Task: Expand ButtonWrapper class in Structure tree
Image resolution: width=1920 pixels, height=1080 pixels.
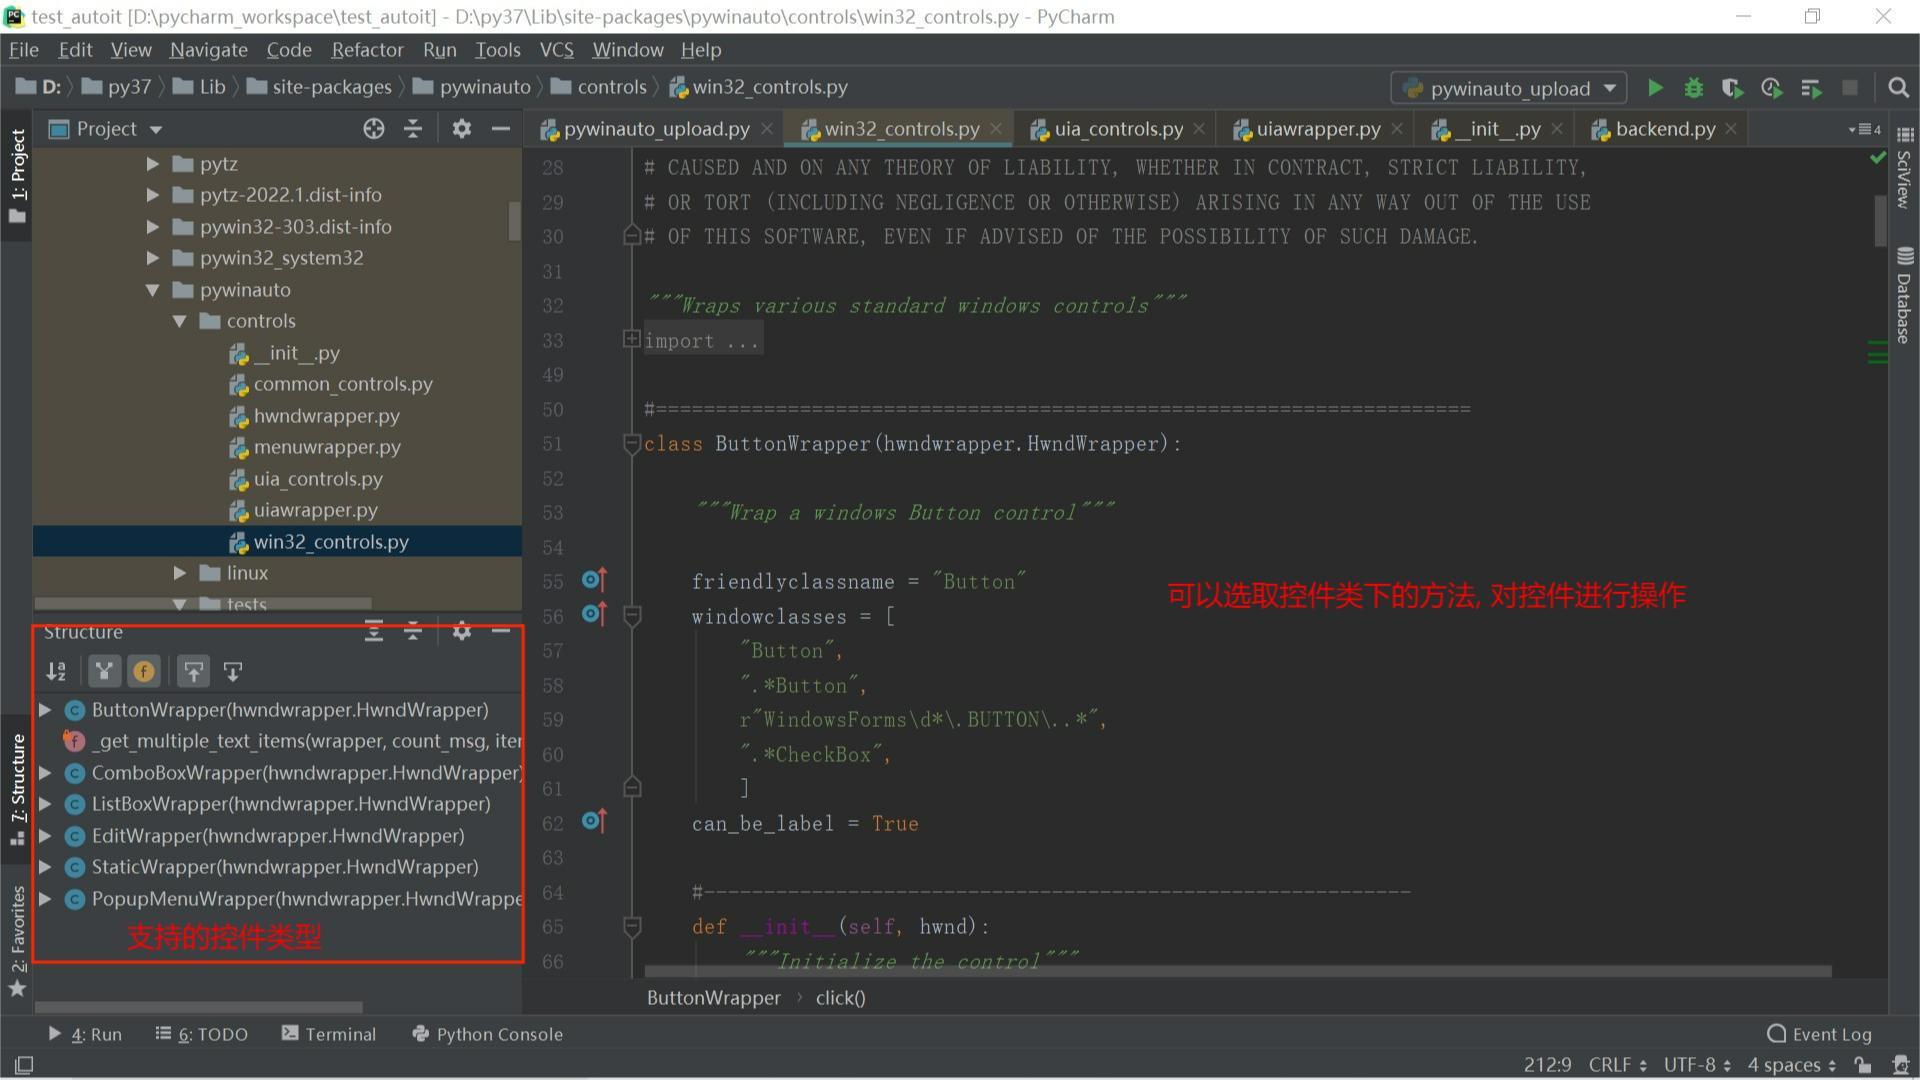Action: coord(45,710)
